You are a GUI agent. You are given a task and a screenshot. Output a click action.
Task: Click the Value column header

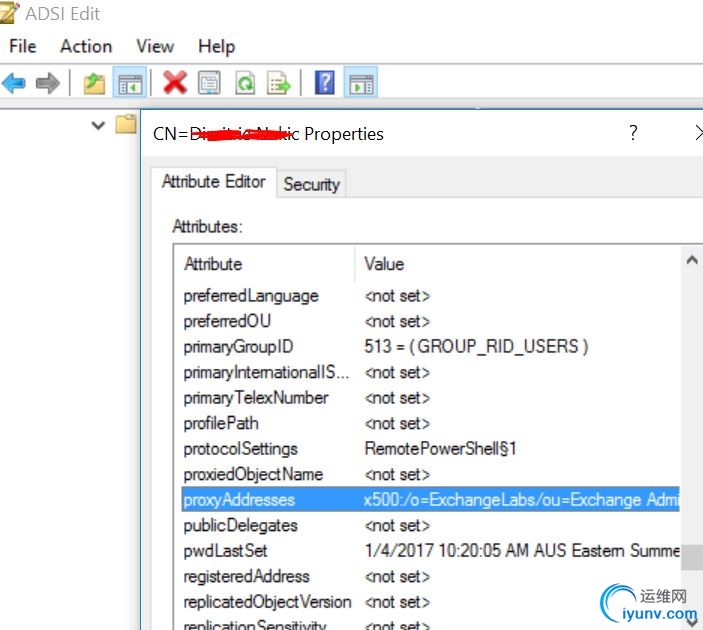pos(517,264)
